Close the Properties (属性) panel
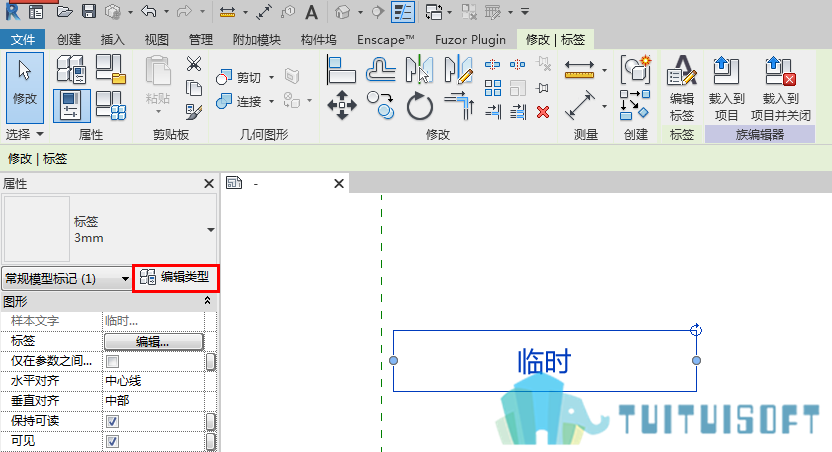Screen dimensions: 832x452 pos(209,184)
